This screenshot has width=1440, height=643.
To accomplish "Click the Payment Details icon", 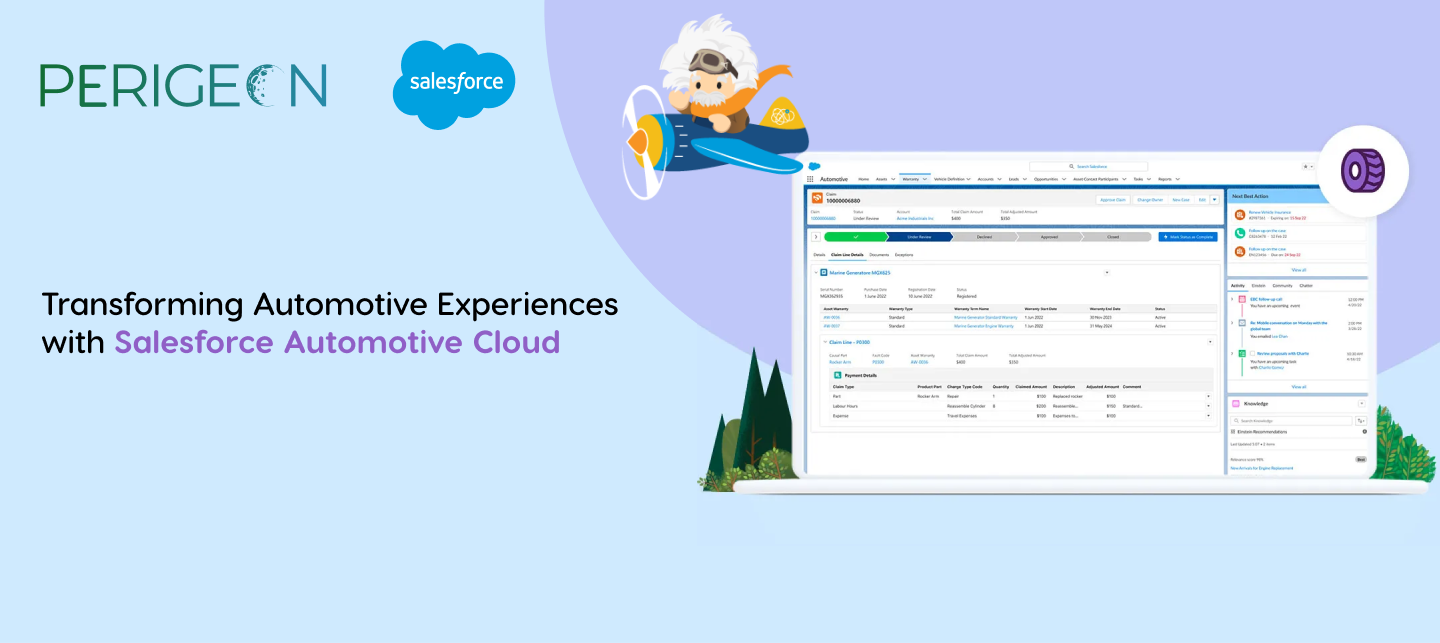I will (837, 375).
